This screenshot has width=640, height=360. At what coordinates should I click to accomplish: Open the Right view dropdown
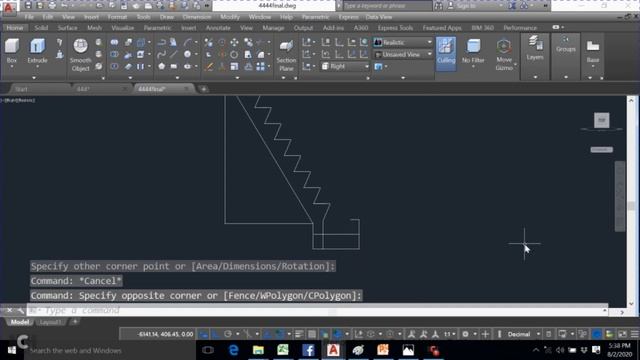[345, 66]
